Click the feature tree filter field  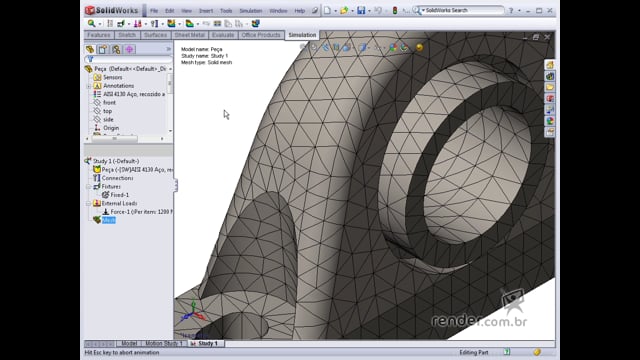tap(128, 60)
